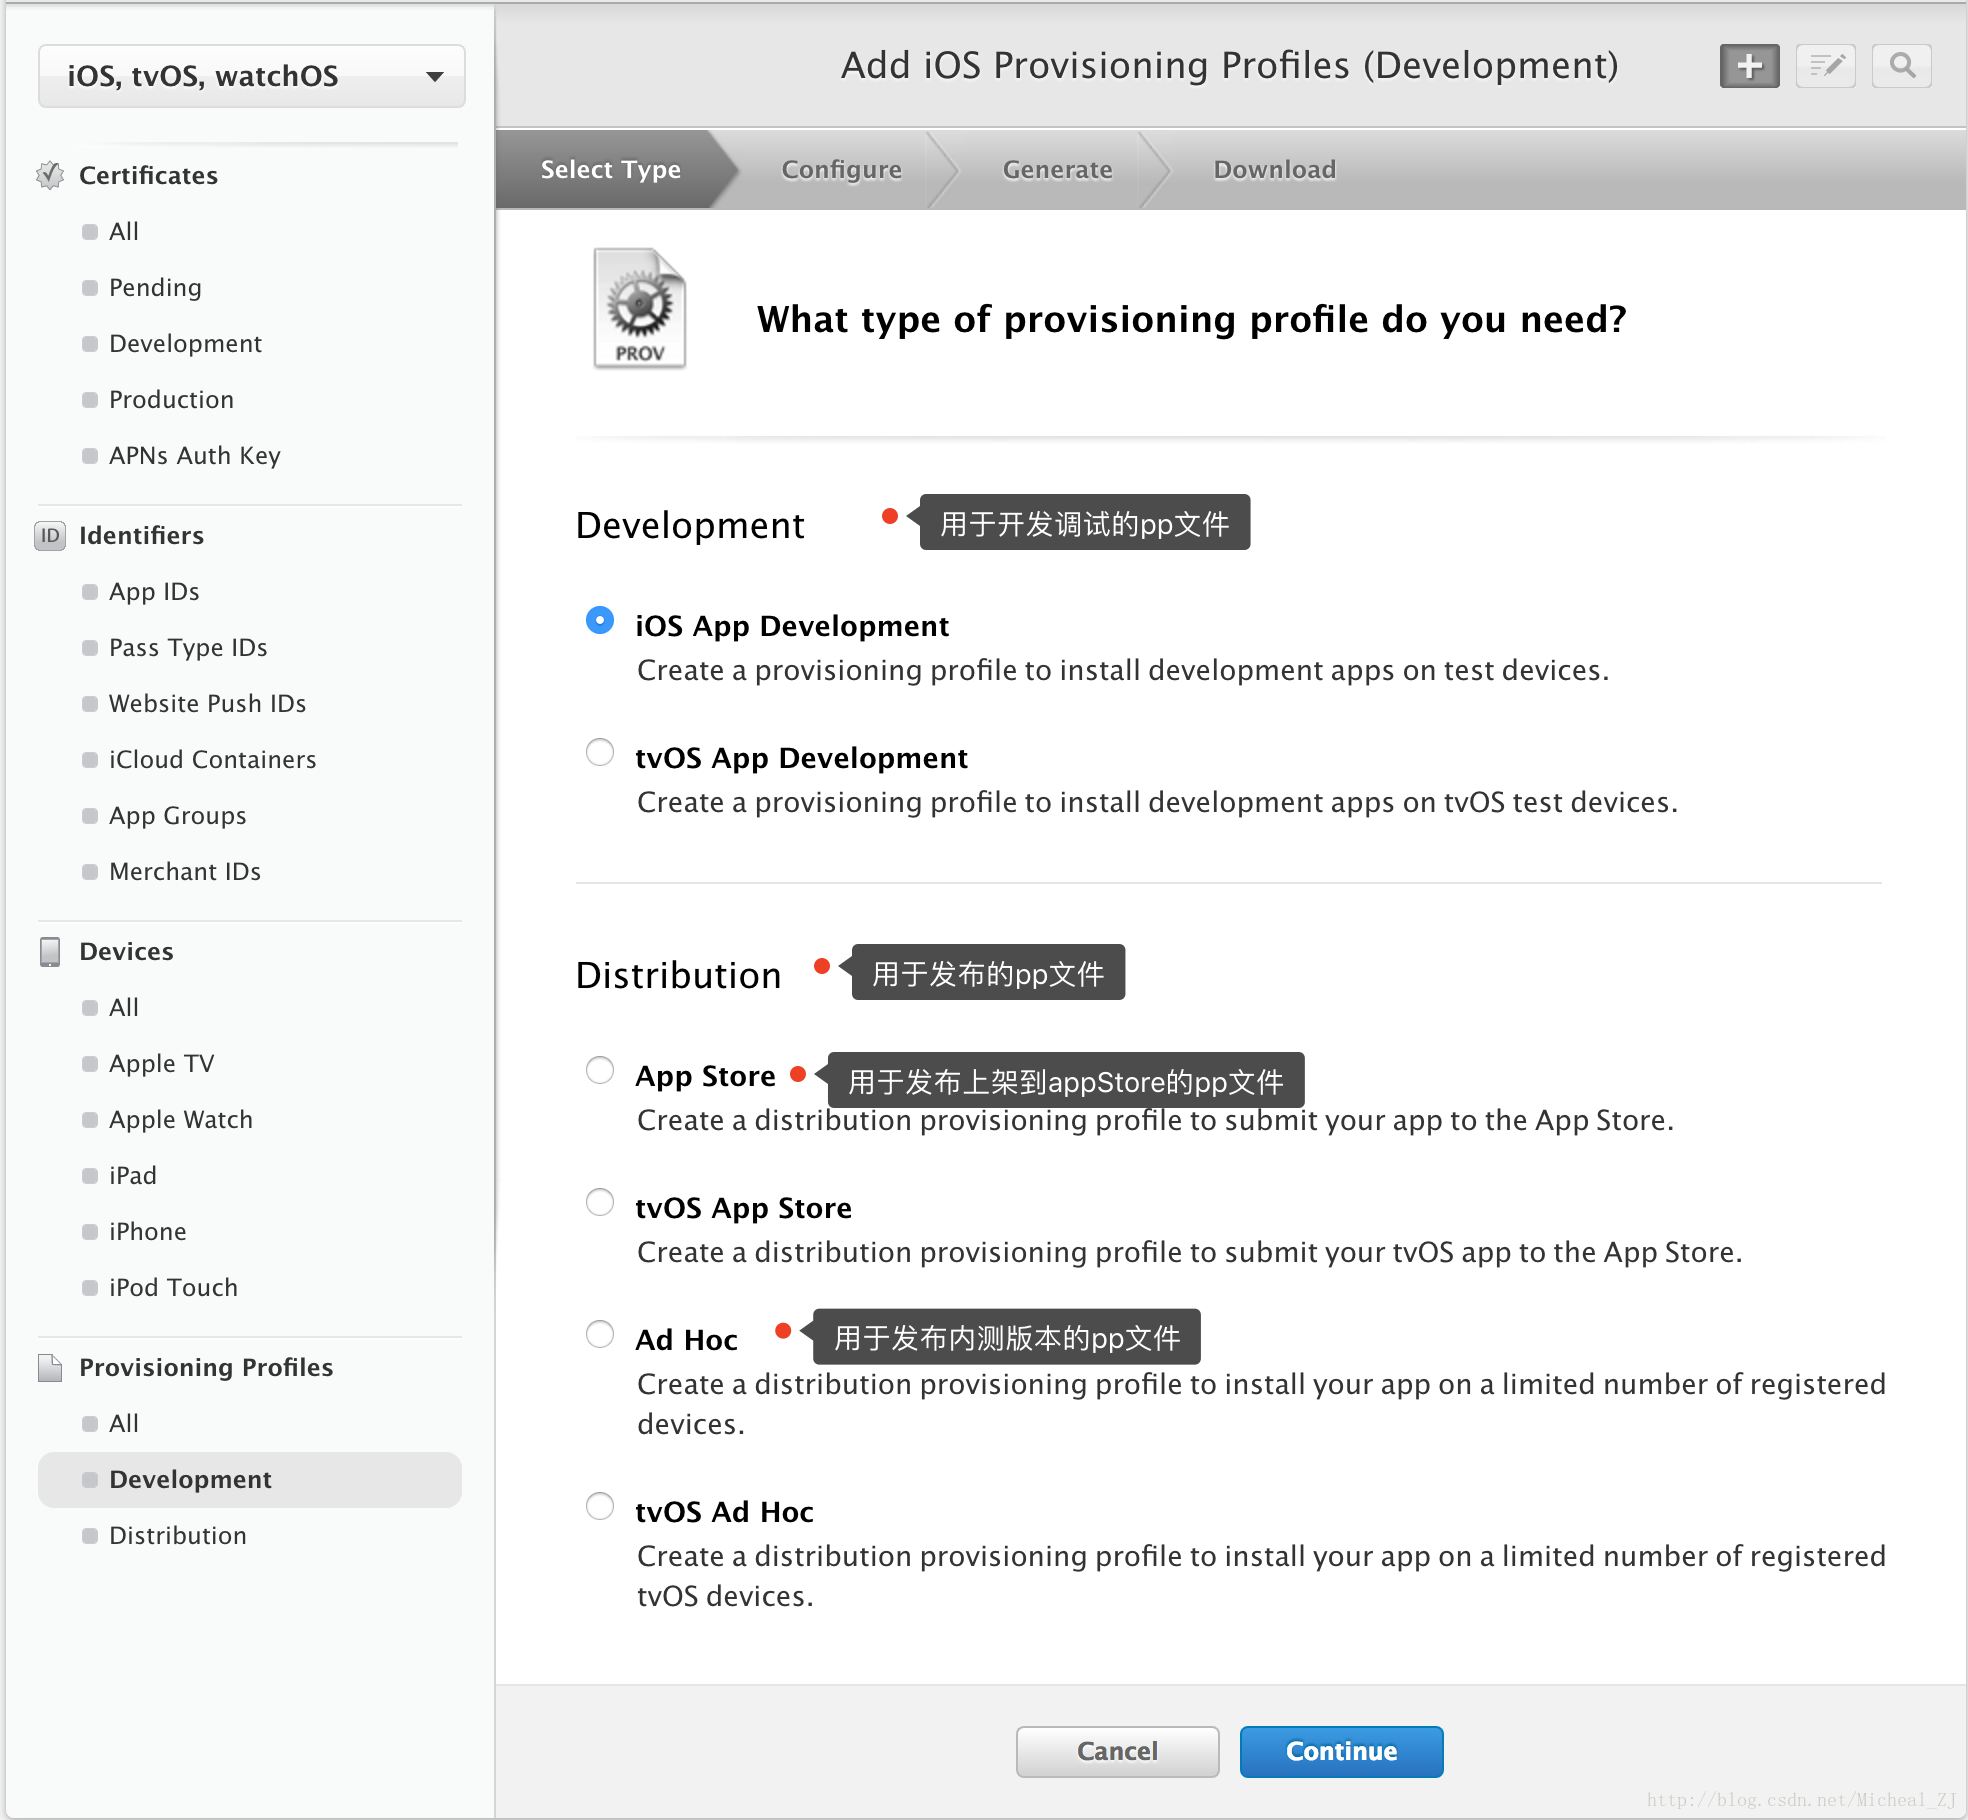Select tvOS App Development radio button
Viewport: 1968px width, 1820px height.
[600, 752]
